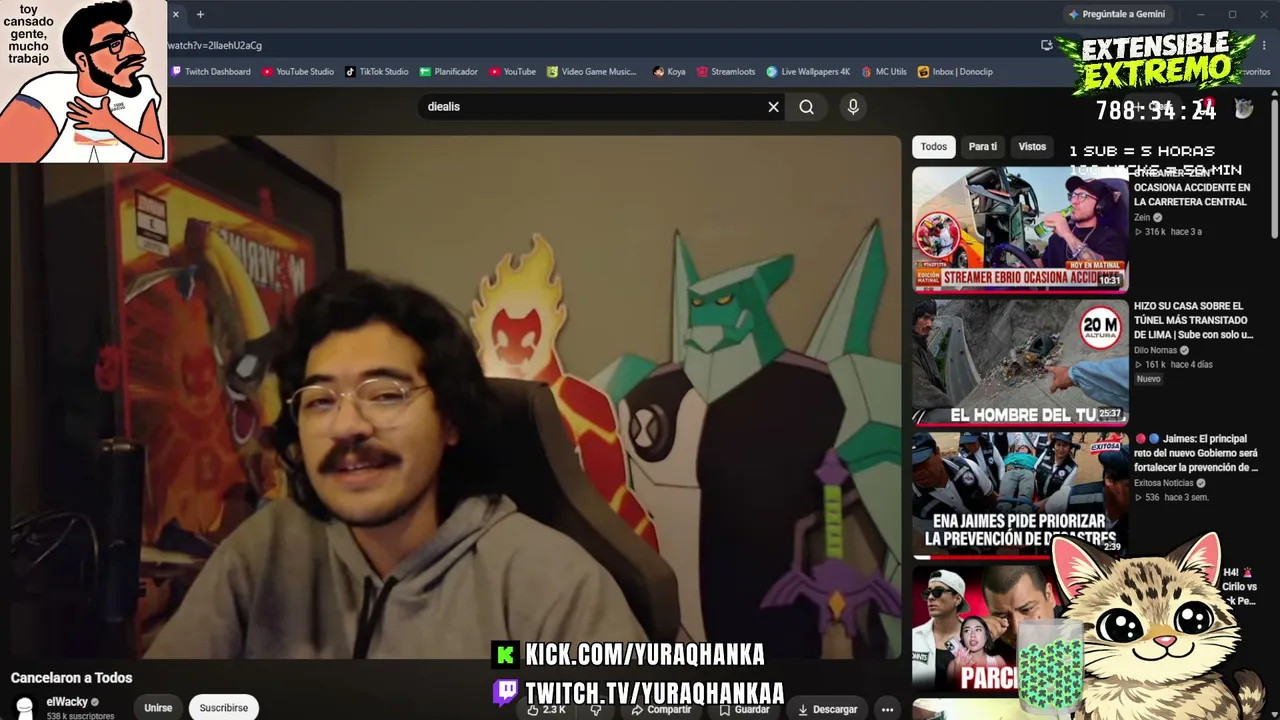Open the video's more actions menu
The width and height of the screenshot is (1280, 720).
(x=887, y=709)
